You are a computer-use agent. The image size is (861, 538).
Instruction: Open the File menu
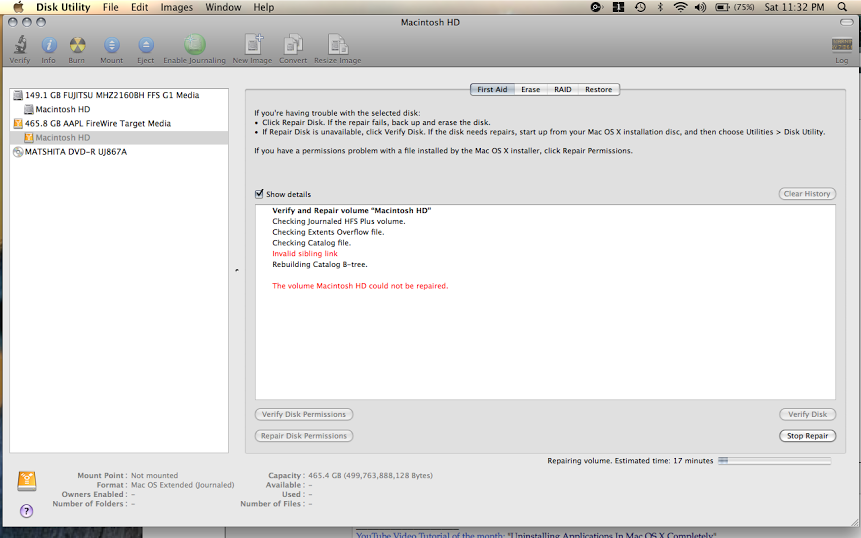click(110, 7)
